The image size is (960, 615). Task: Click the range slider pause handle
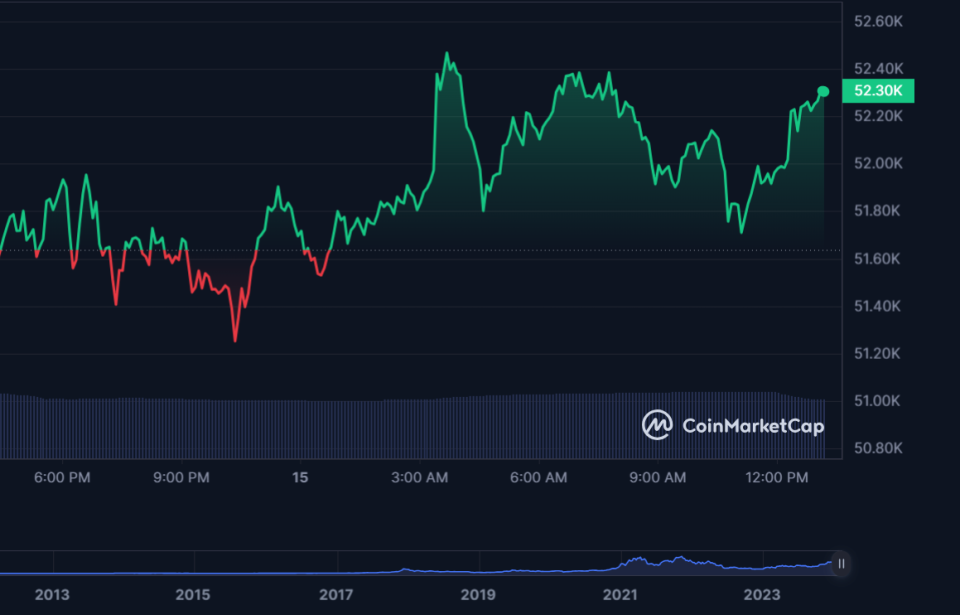pyautogui.click(x=841, y=564)
